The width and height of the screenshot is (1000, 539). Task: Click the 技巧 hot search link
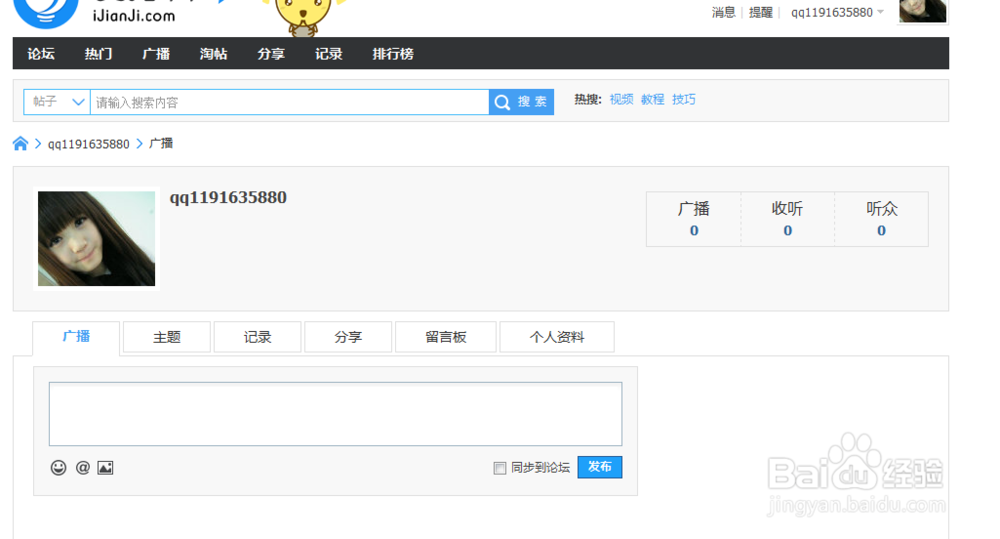(684, 100)
